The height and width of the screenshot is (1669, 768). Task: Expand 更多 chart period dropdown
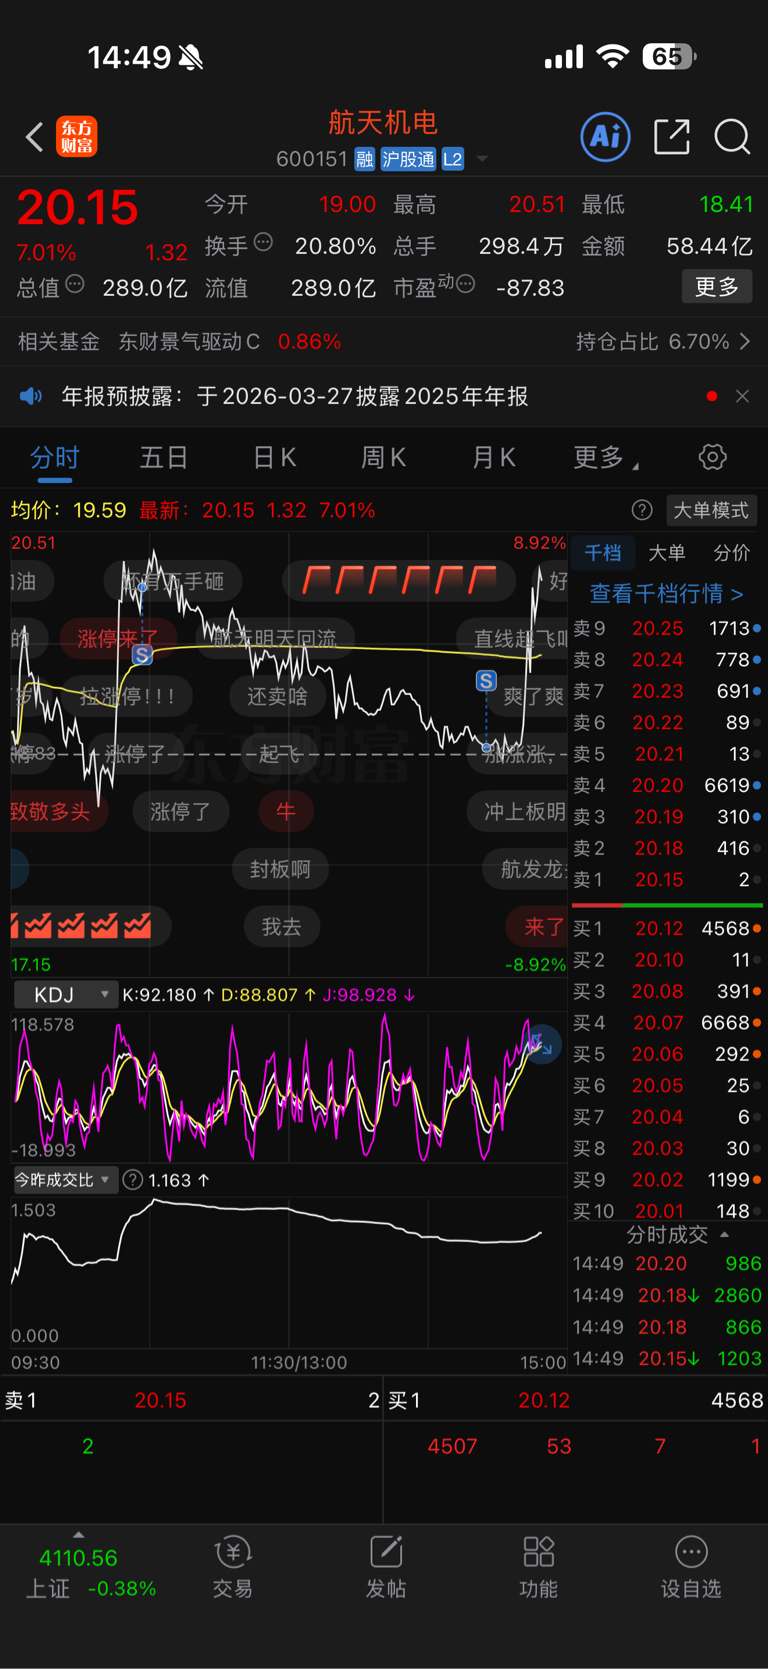(x=606, y=458)
